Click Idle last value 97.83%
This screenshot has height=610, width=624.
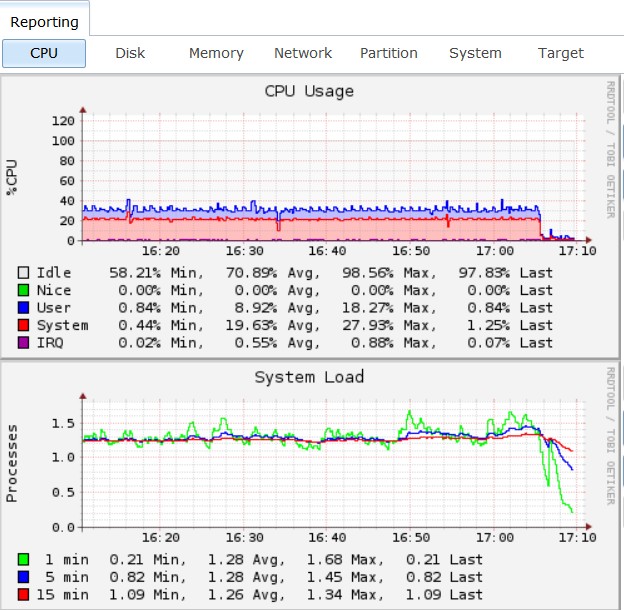pos(484,273)
